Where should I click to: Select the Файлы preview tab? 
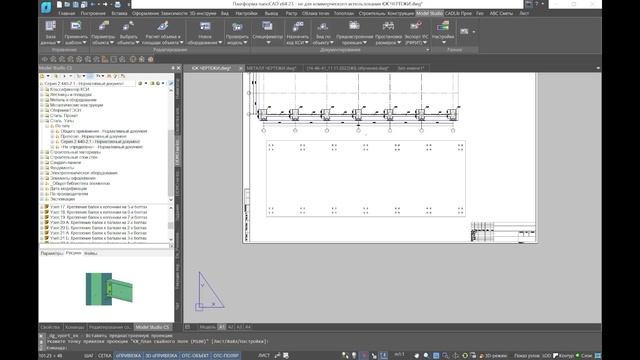point(90,253)
